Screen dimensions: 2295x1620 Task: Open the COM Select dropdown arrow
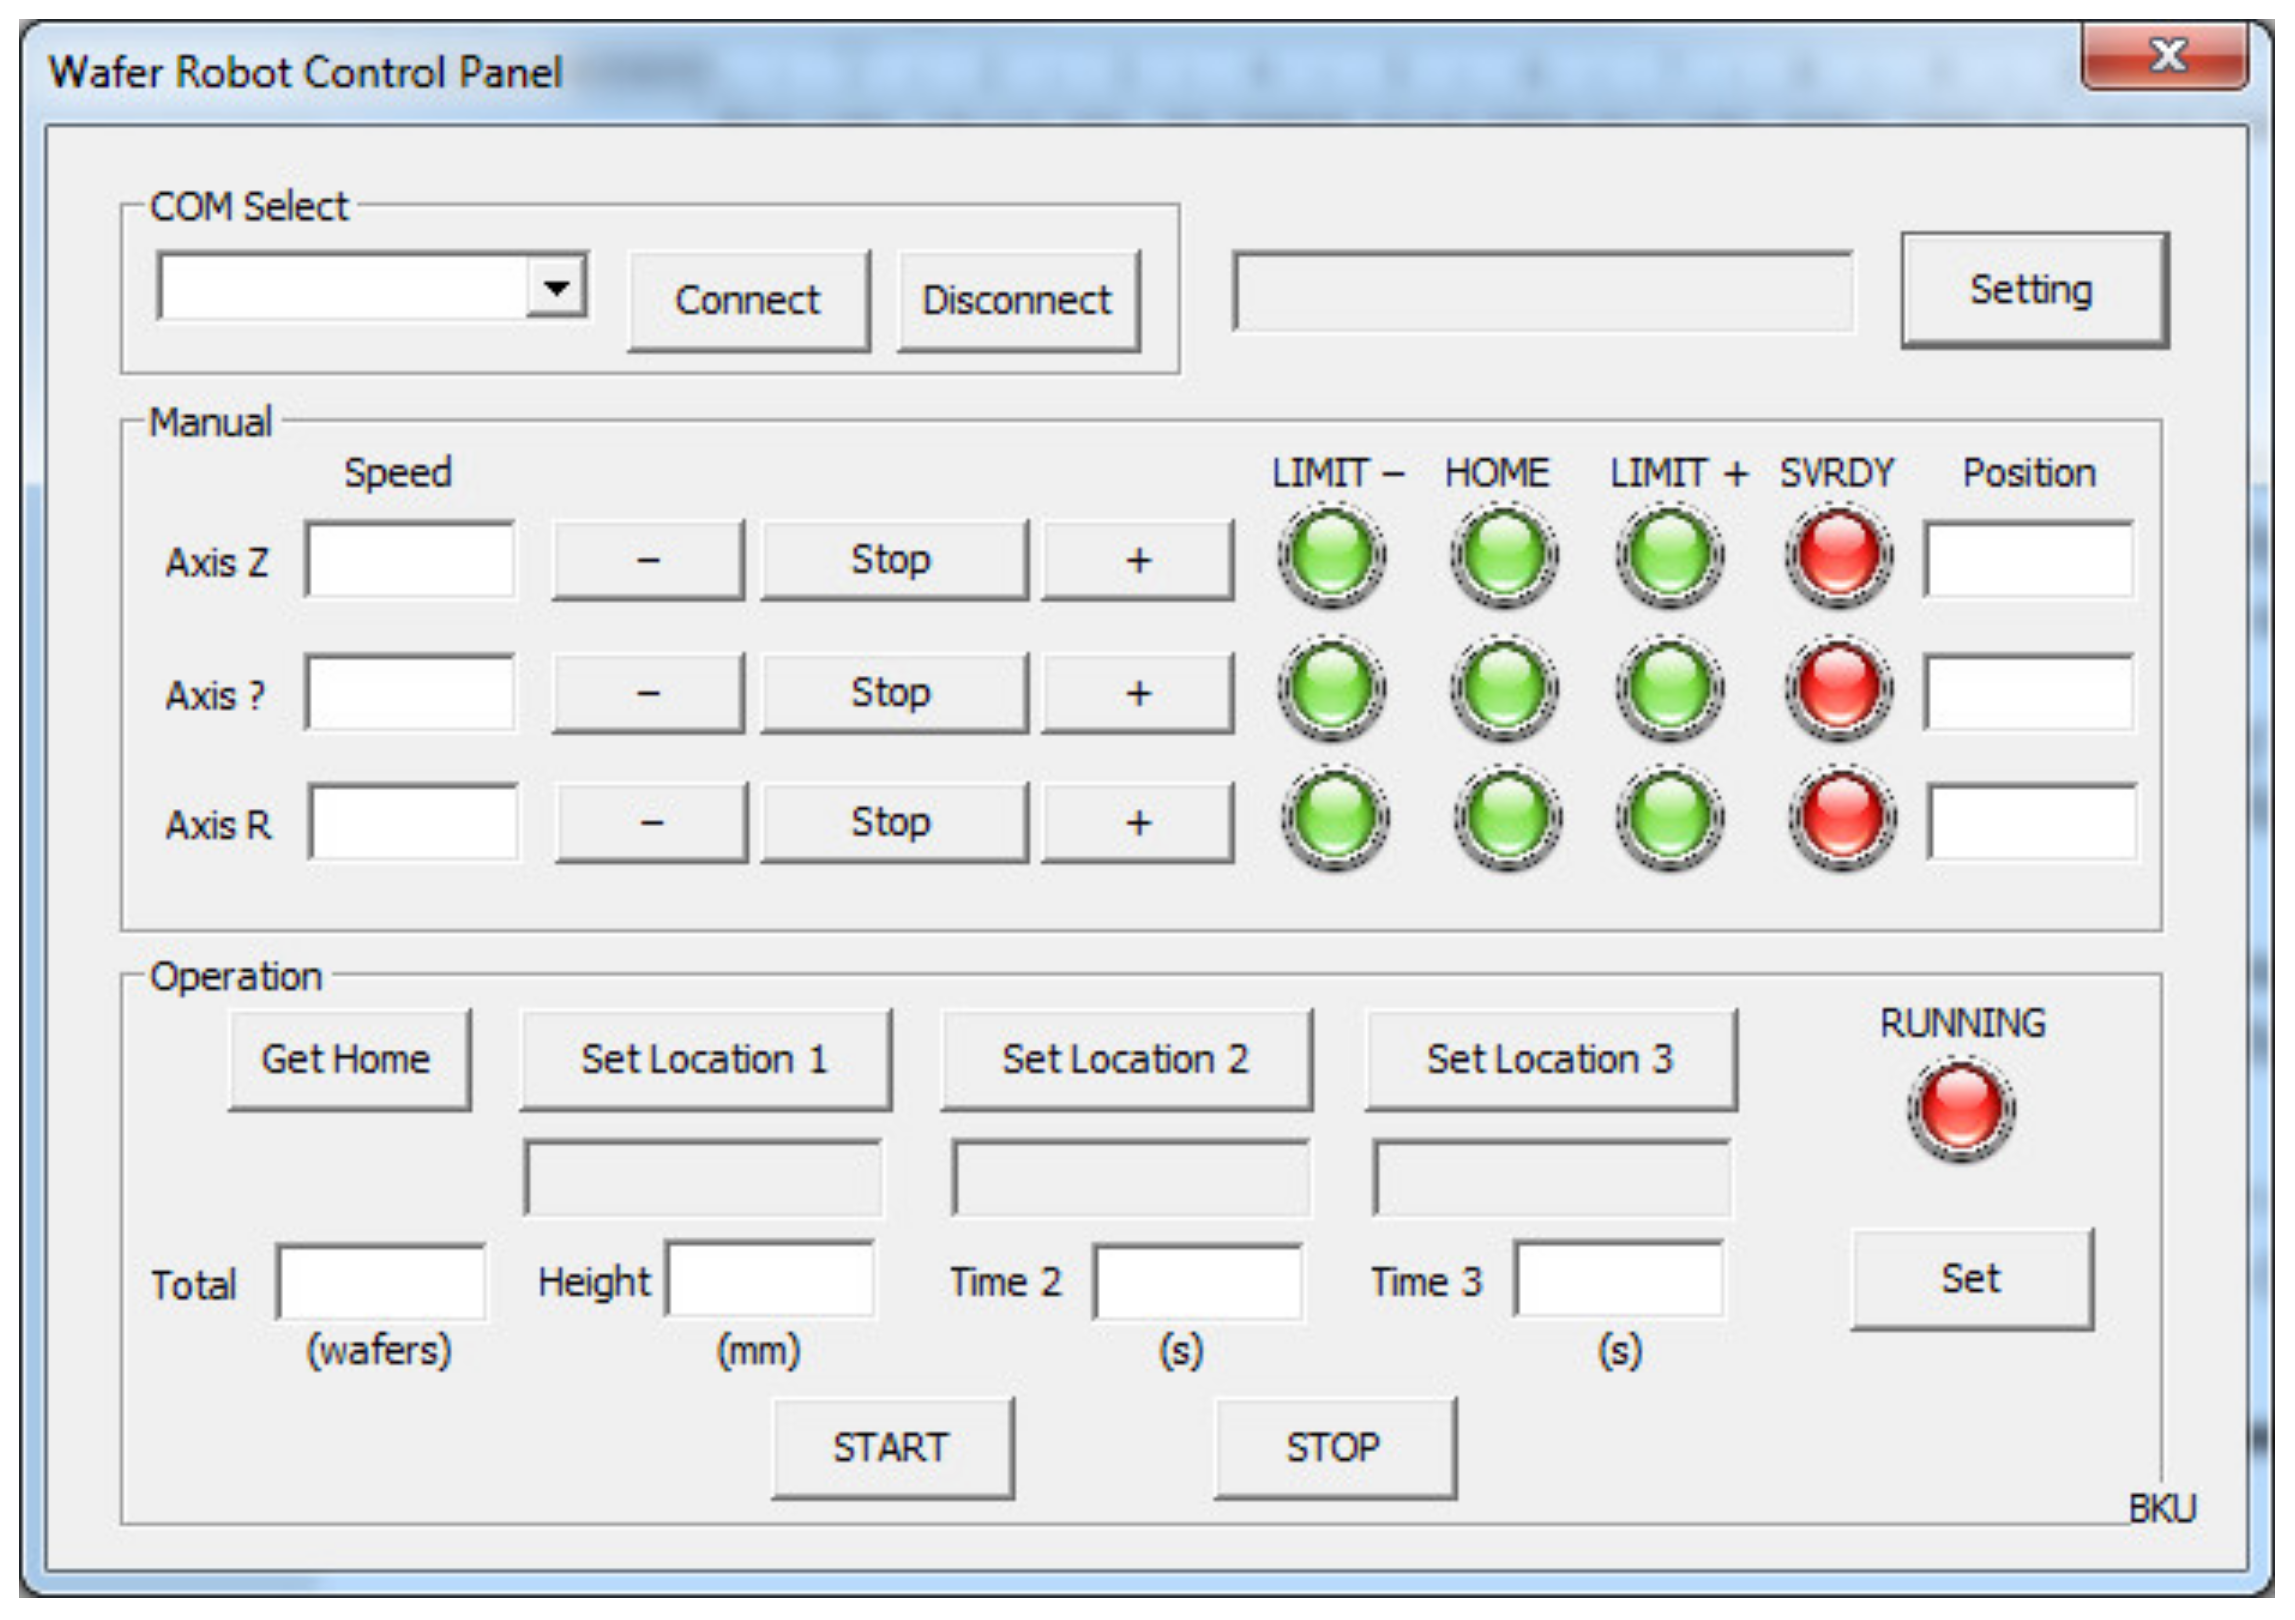(556, 289)
